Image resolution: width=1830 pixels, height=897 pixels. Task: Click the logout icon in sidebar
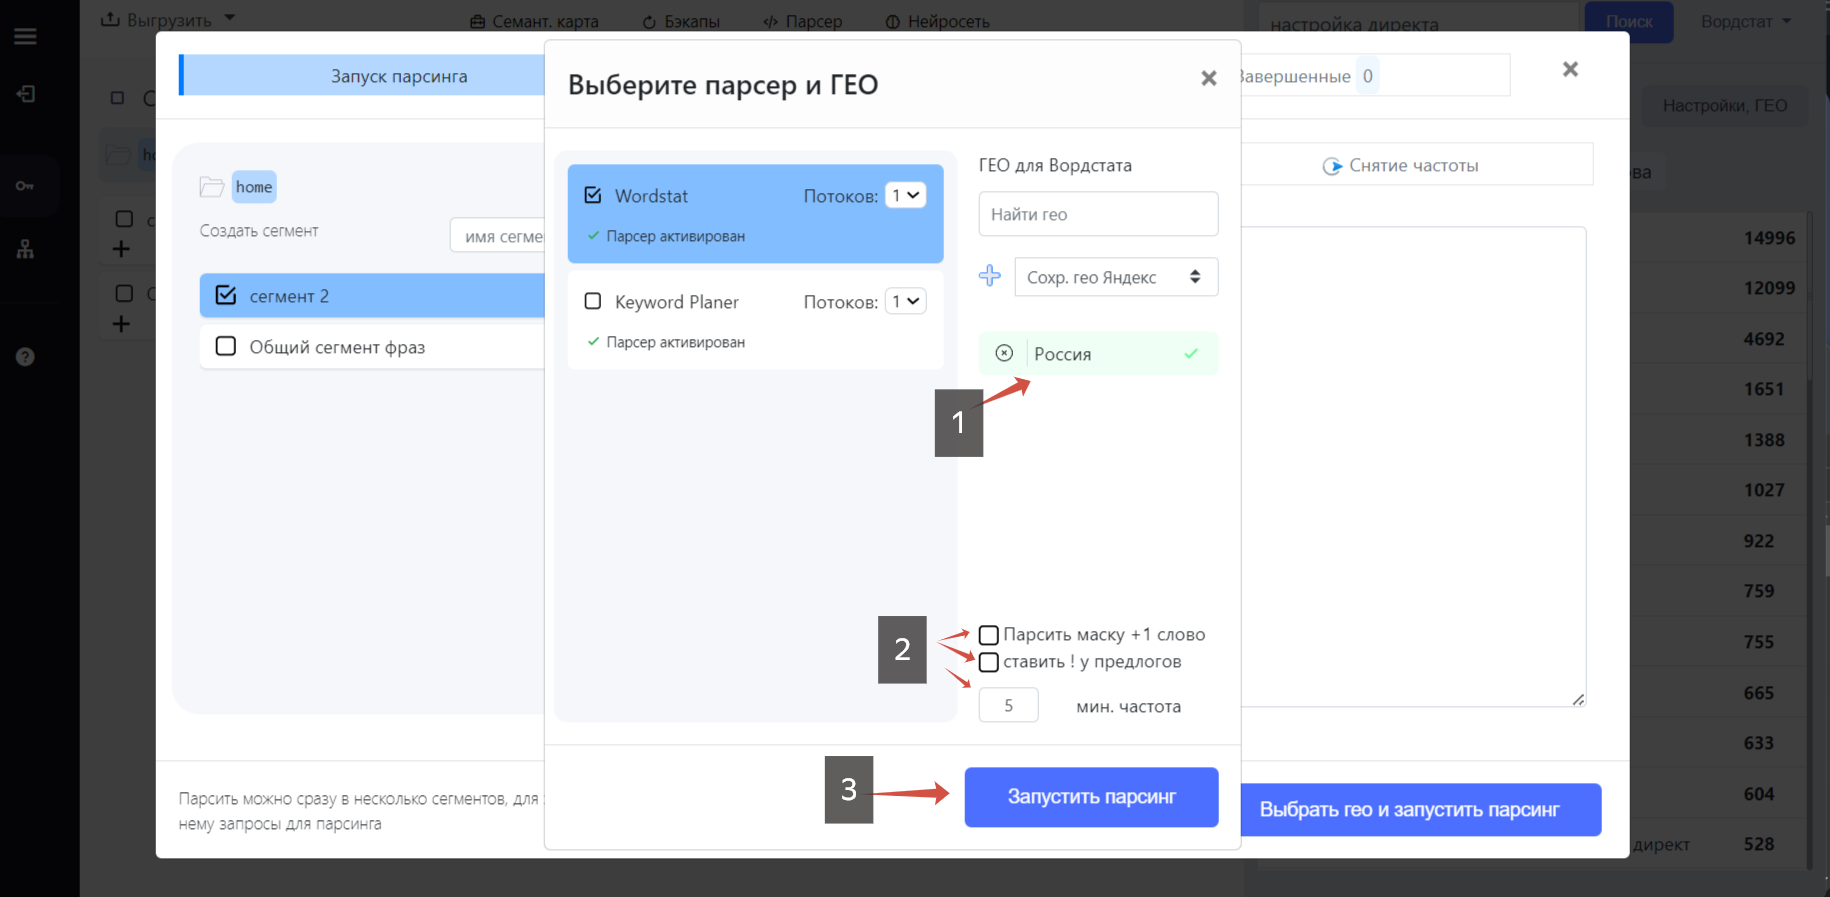click(26, 94)
